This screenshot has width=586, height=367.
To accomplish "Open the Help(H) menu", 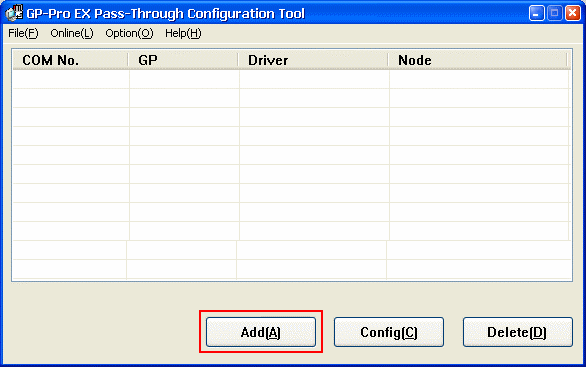I will tap(183, 33).
